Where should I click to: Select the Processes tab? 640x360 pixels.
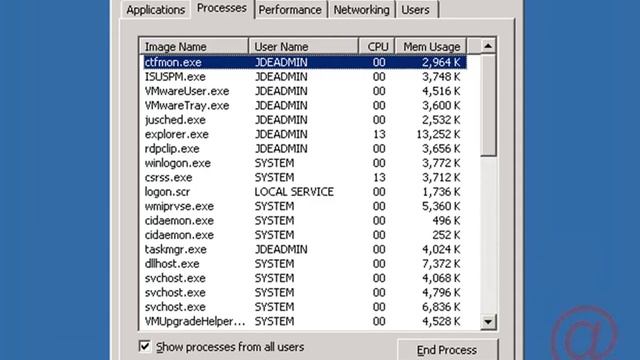point(222,9)
